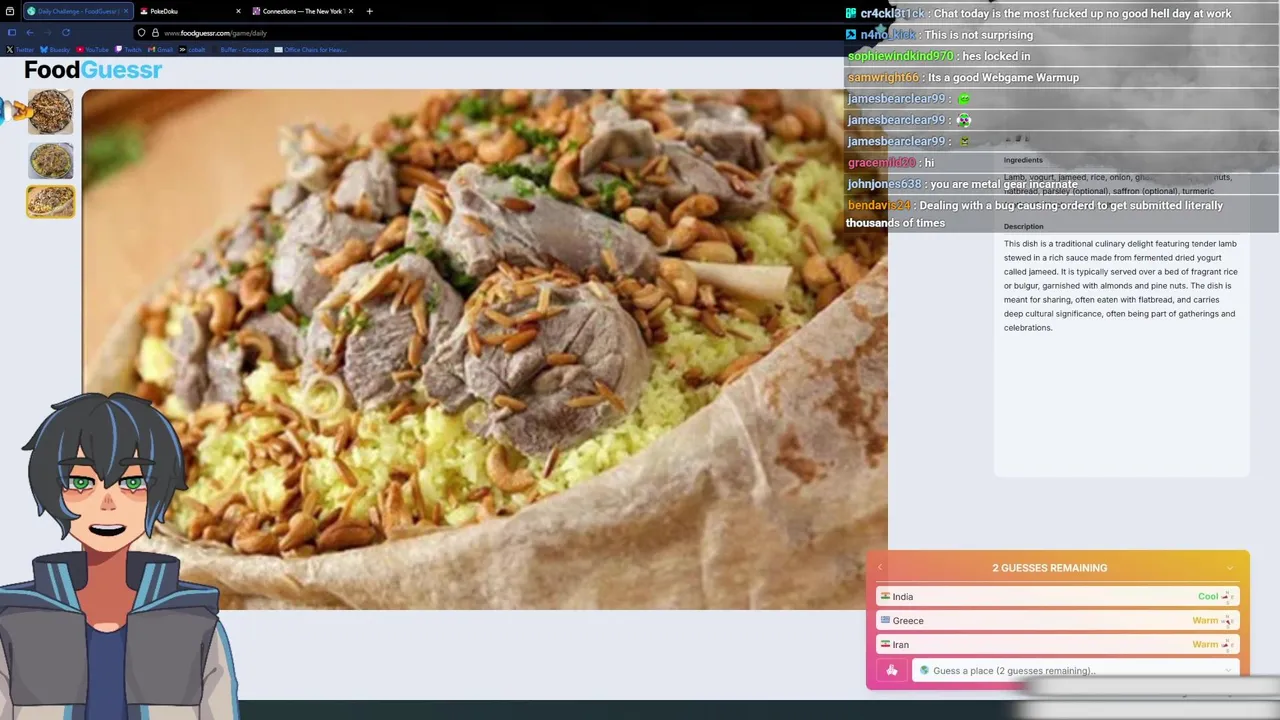Click the India flag icon
This screenshot has width=1280, height=720.
885,596
